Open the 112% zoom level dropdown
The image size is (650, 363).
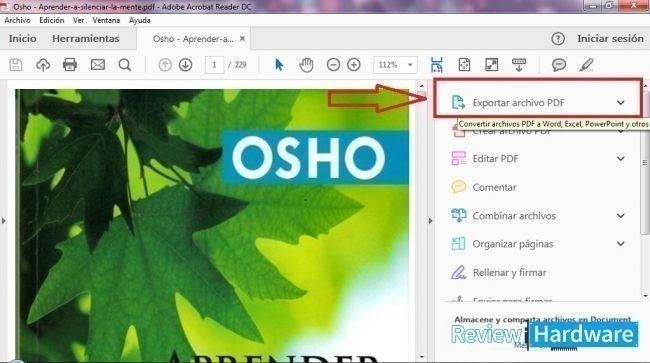[x=395, y=65]
